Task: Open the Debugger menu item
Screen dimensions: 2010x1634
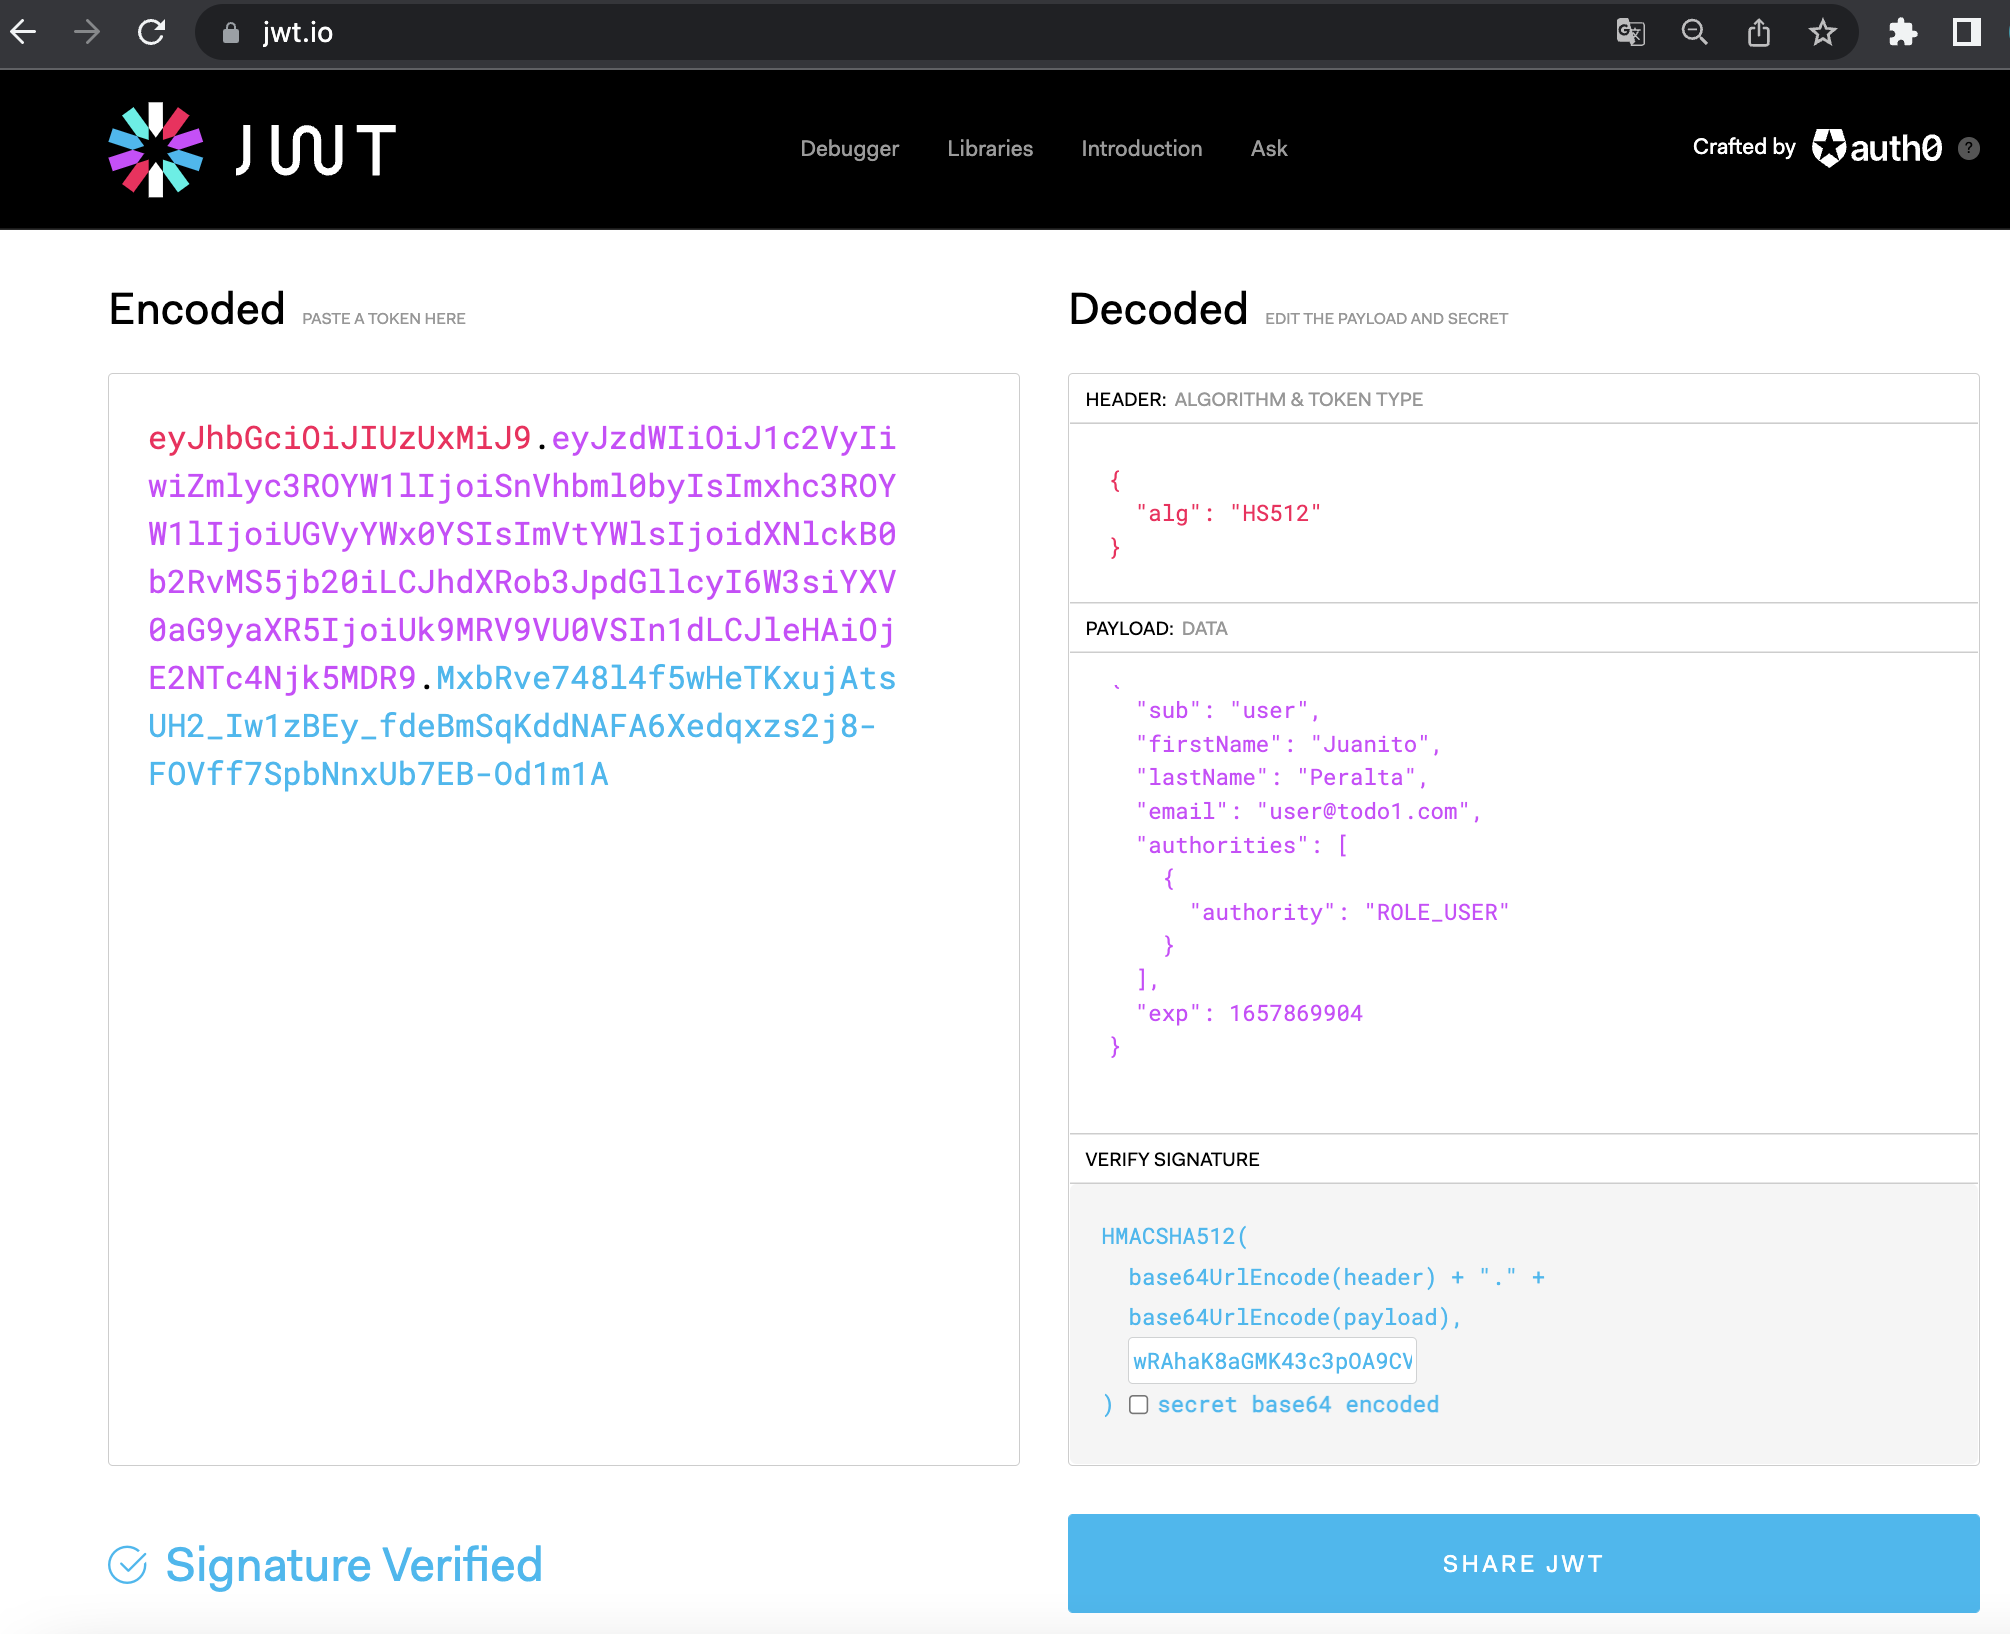Action: 849,148
